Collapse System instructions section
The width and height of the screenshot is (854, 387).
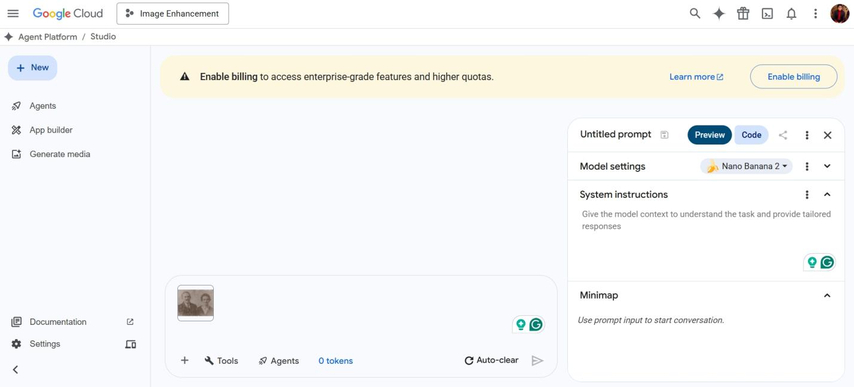[x=827, y=194]
